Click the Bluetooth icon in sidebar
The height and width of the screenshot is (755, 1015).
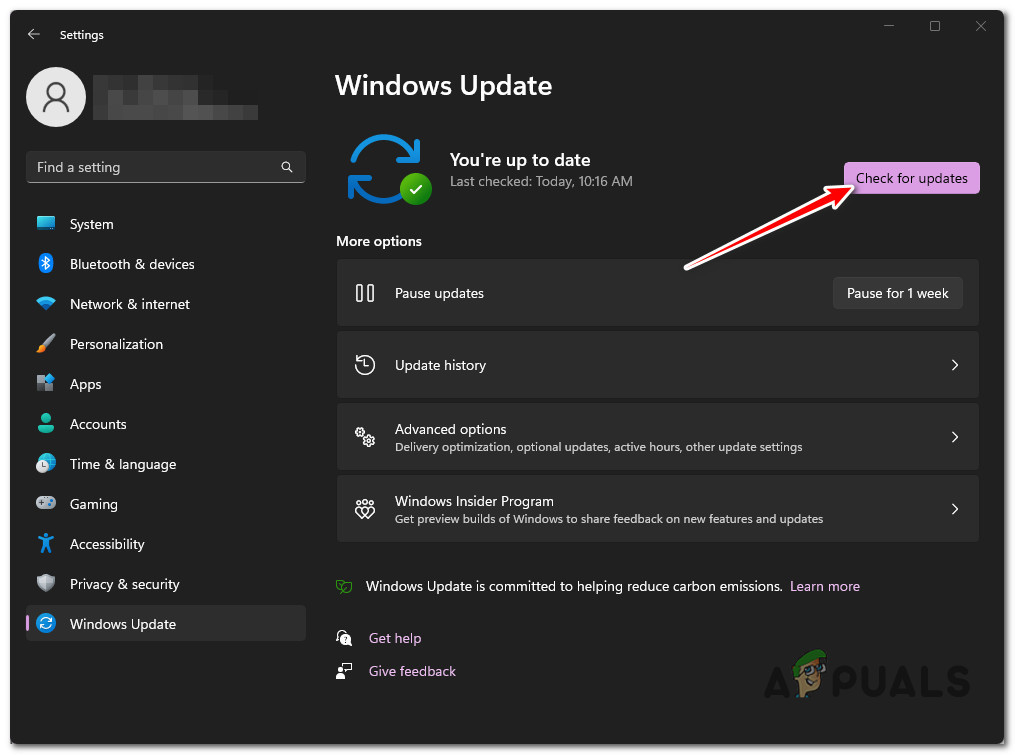(46, 264)
